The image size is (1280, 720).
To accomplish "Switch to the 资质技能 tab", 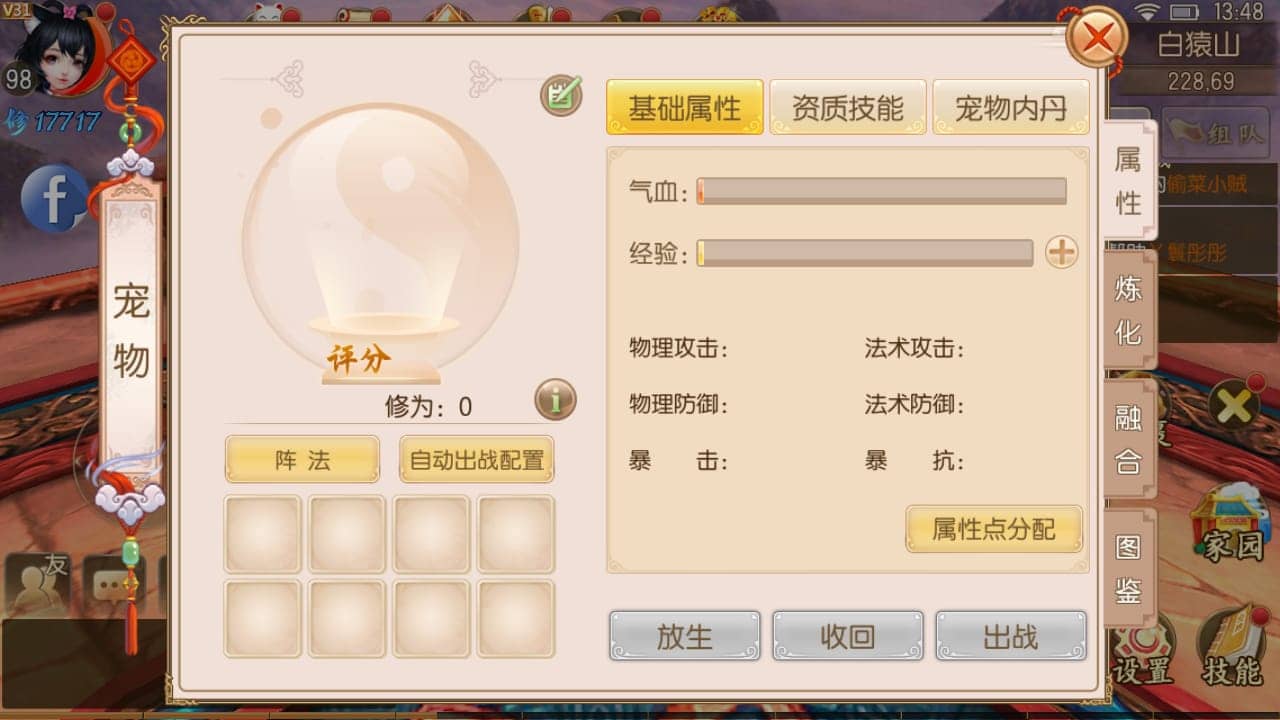I will pos(848,107).
